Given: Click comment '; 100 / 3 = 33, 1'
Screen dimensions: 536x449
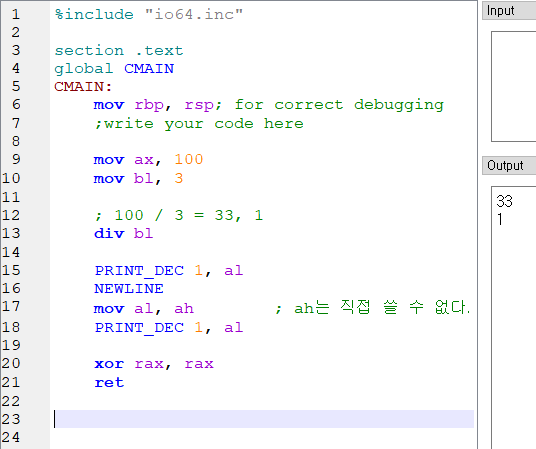Looking at the screenshot, I should pos(178,215).
